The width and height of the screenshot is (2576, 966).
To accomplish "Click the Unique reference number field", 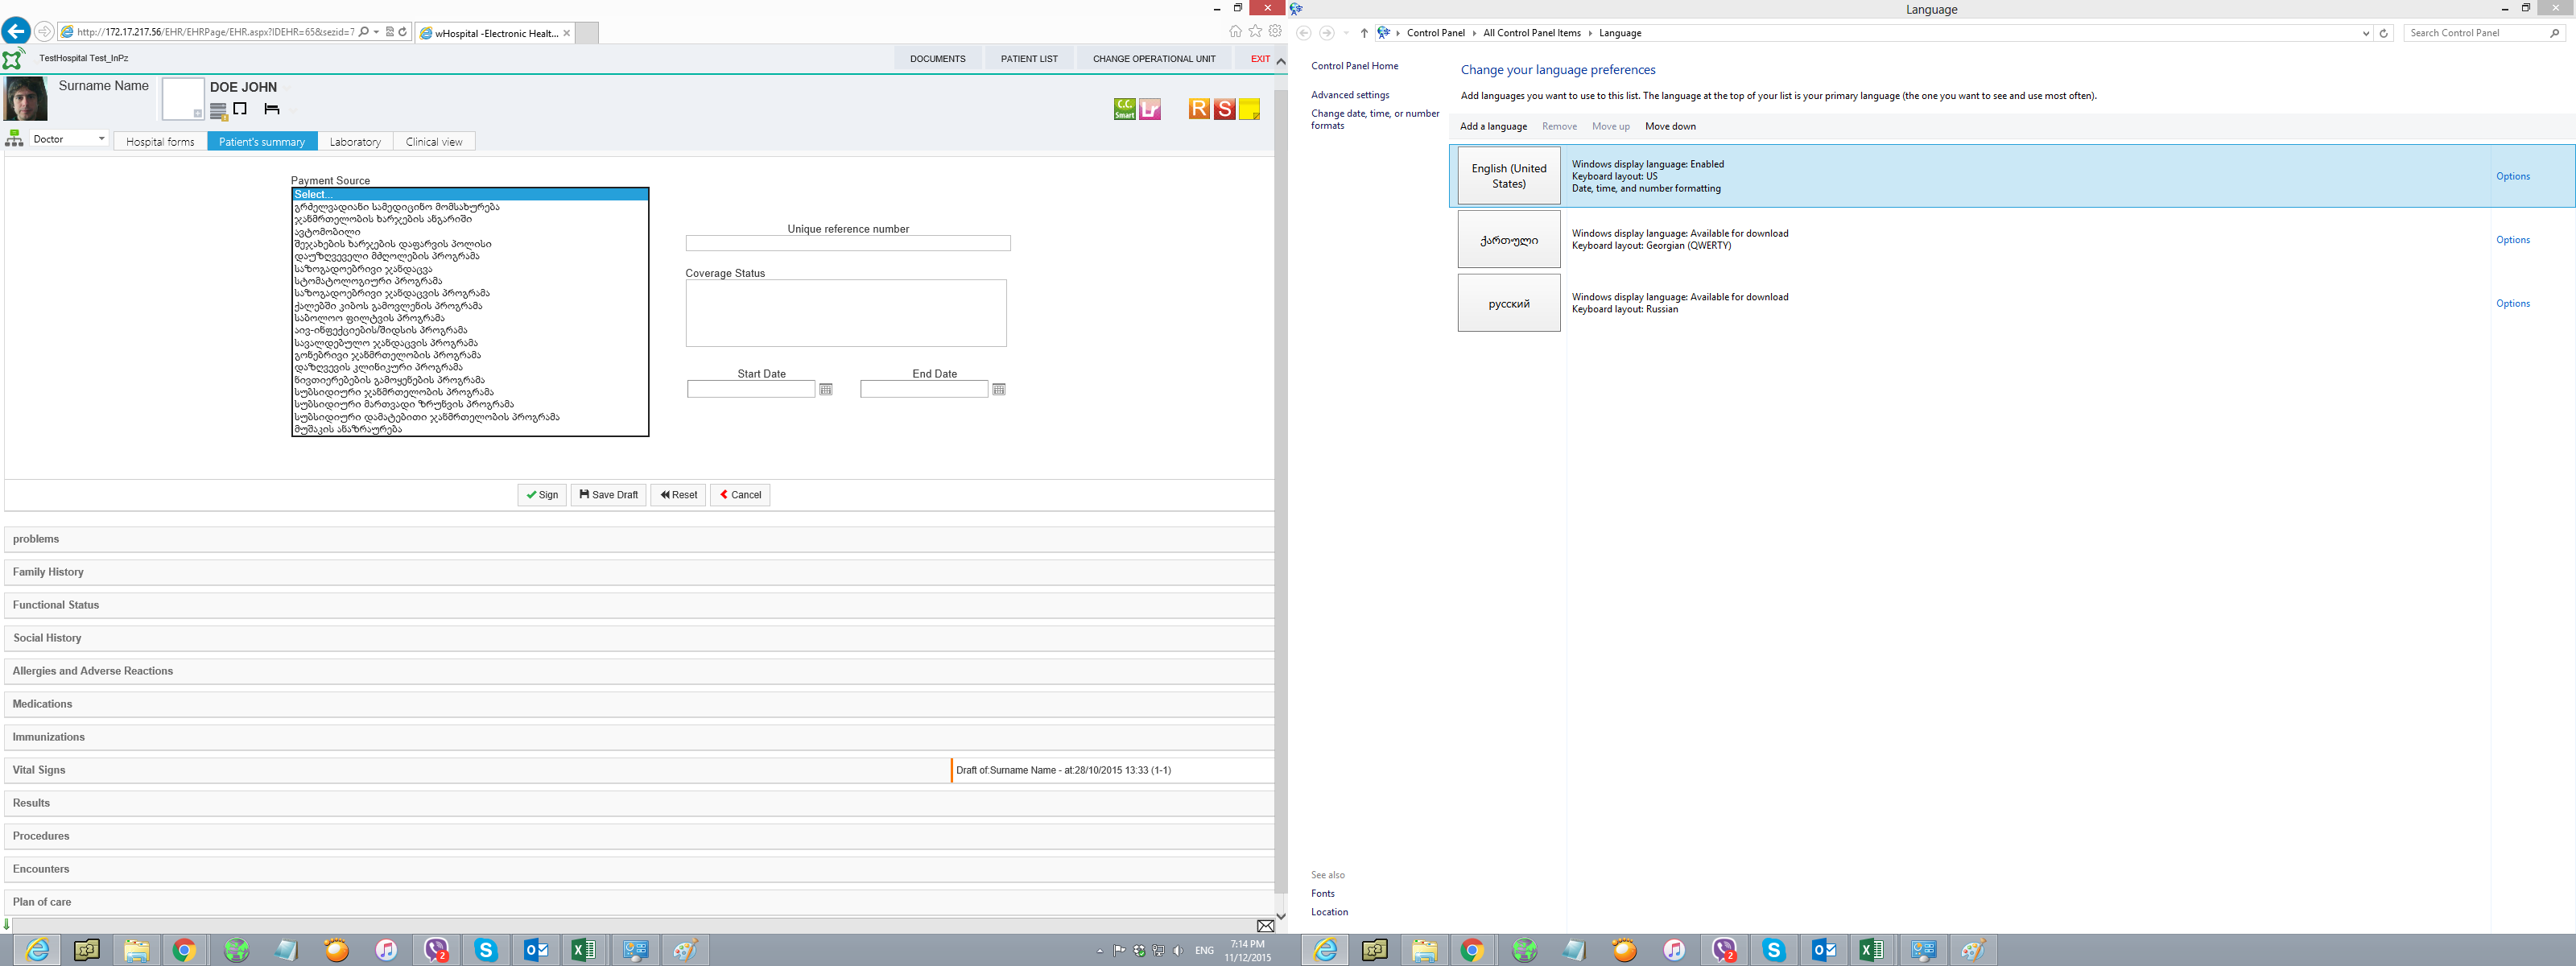I will pyautogui.click(x=847, y=243).
